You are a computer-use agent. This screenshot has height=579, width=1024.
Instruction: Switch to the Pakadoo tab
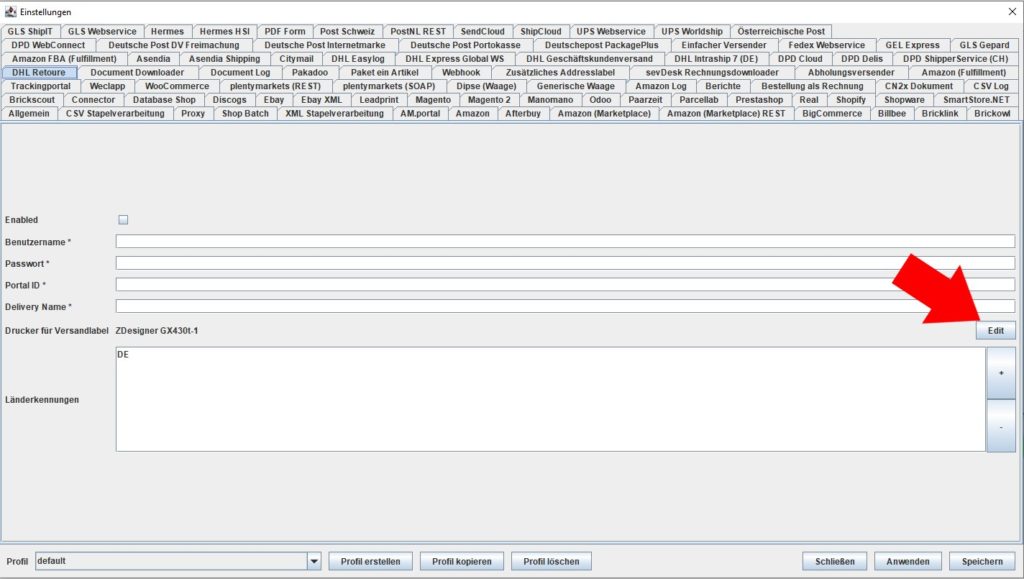coord(310,72)
